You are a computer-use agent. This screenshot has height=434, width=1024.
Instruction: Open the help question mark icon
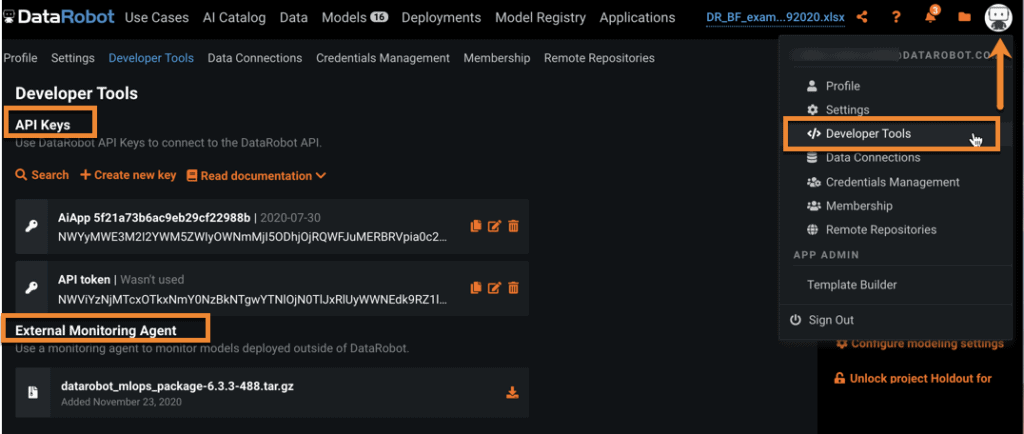click(x=897, y=18)
